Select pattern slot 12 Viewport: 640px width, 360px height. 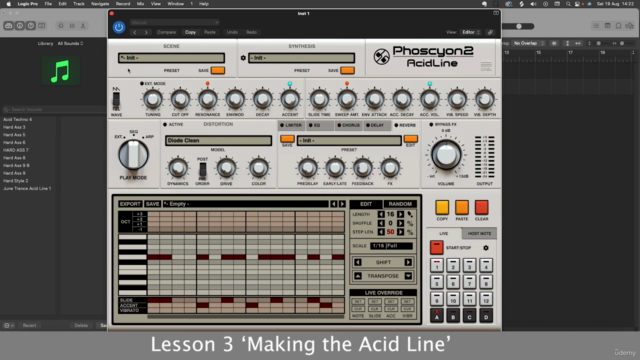point(486,299)
